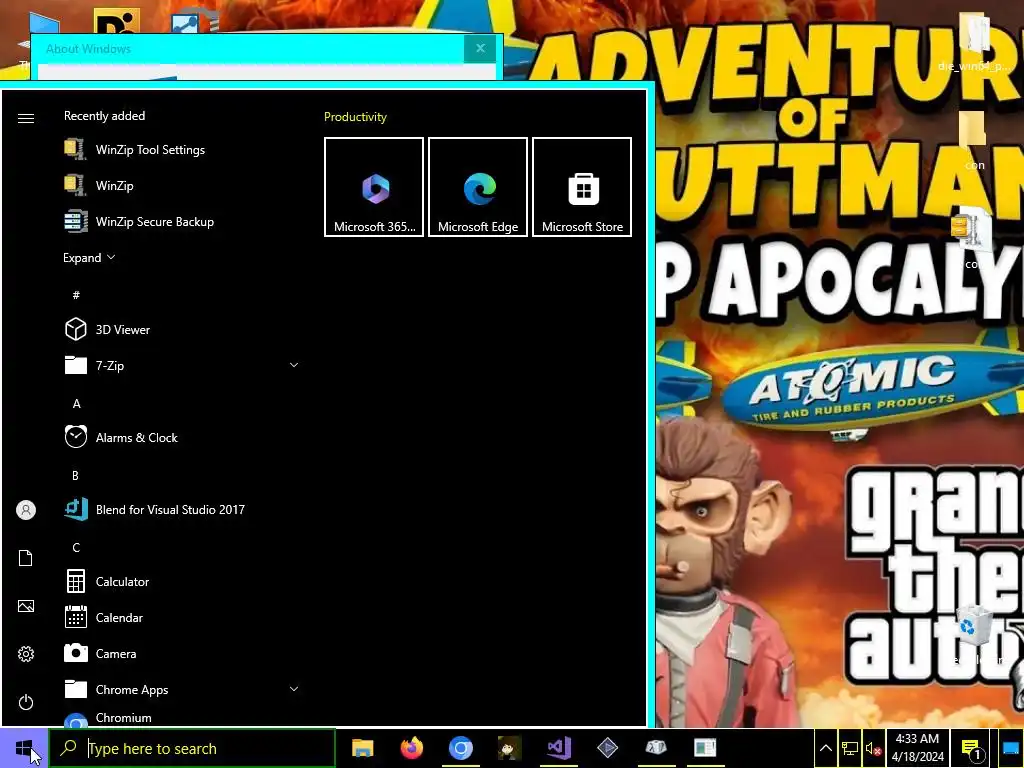
Task: Open Chromium from Start app list
Action: click(182, 717)
